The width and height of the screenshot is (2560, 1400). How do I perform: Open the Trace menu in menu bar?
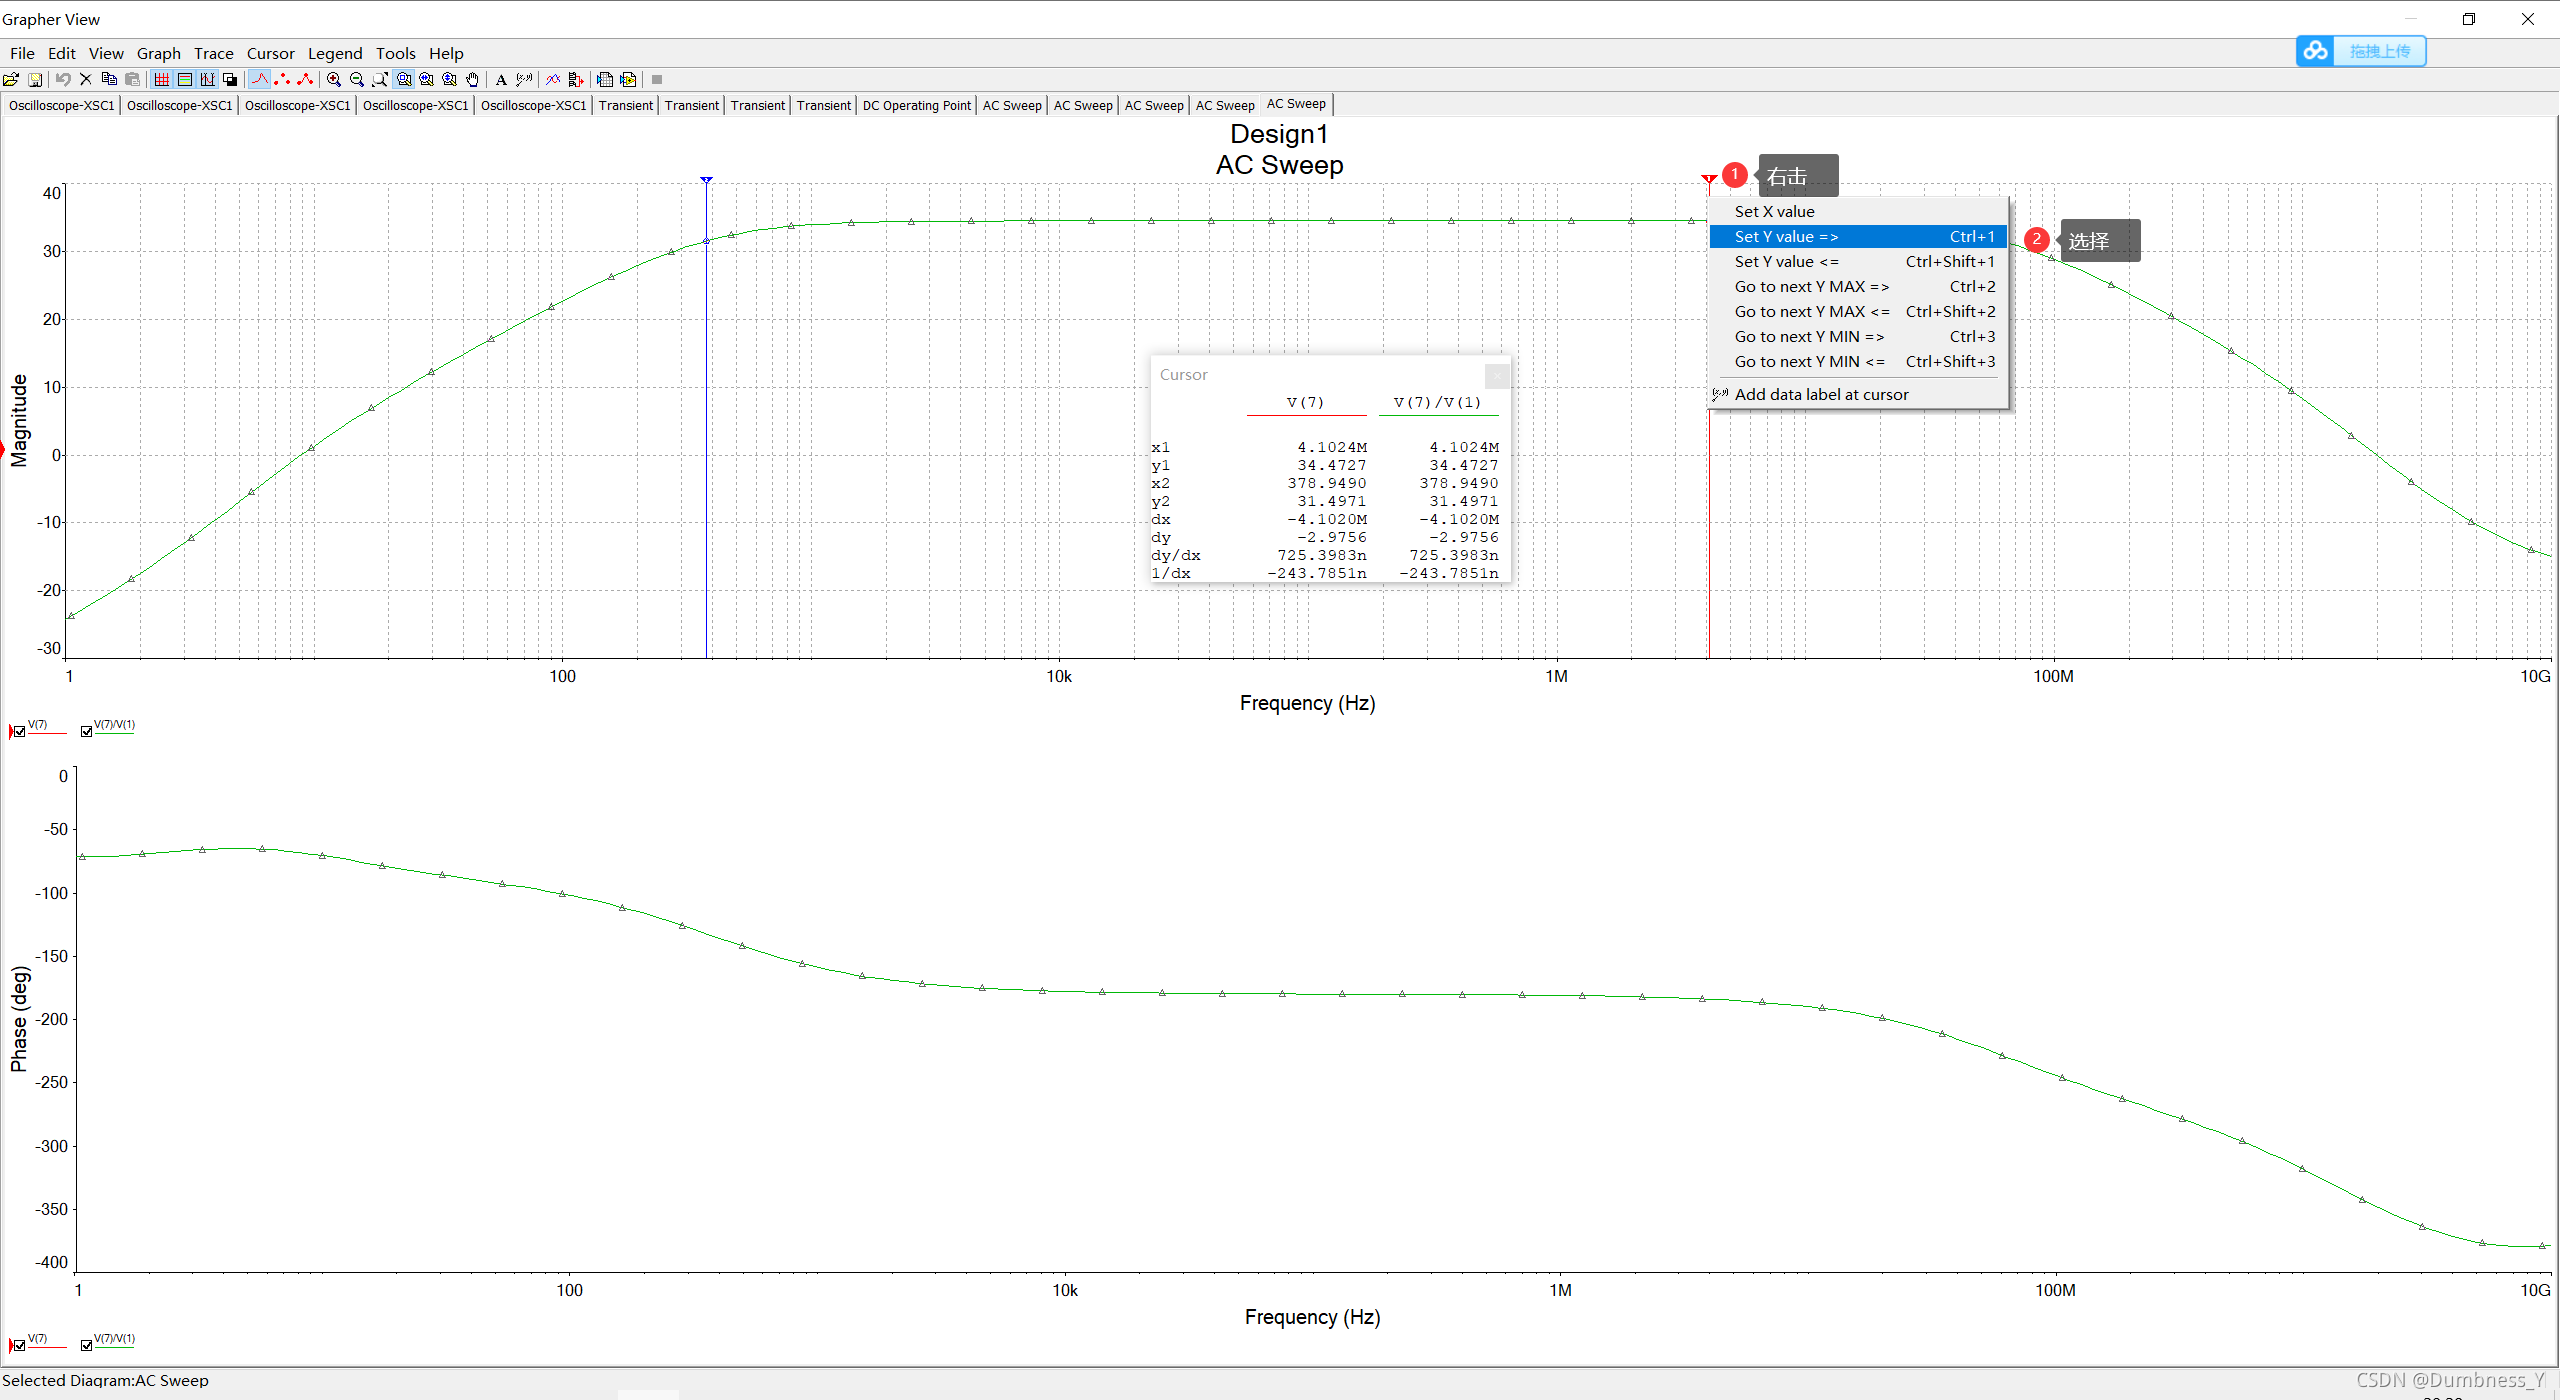click(213, 54)
